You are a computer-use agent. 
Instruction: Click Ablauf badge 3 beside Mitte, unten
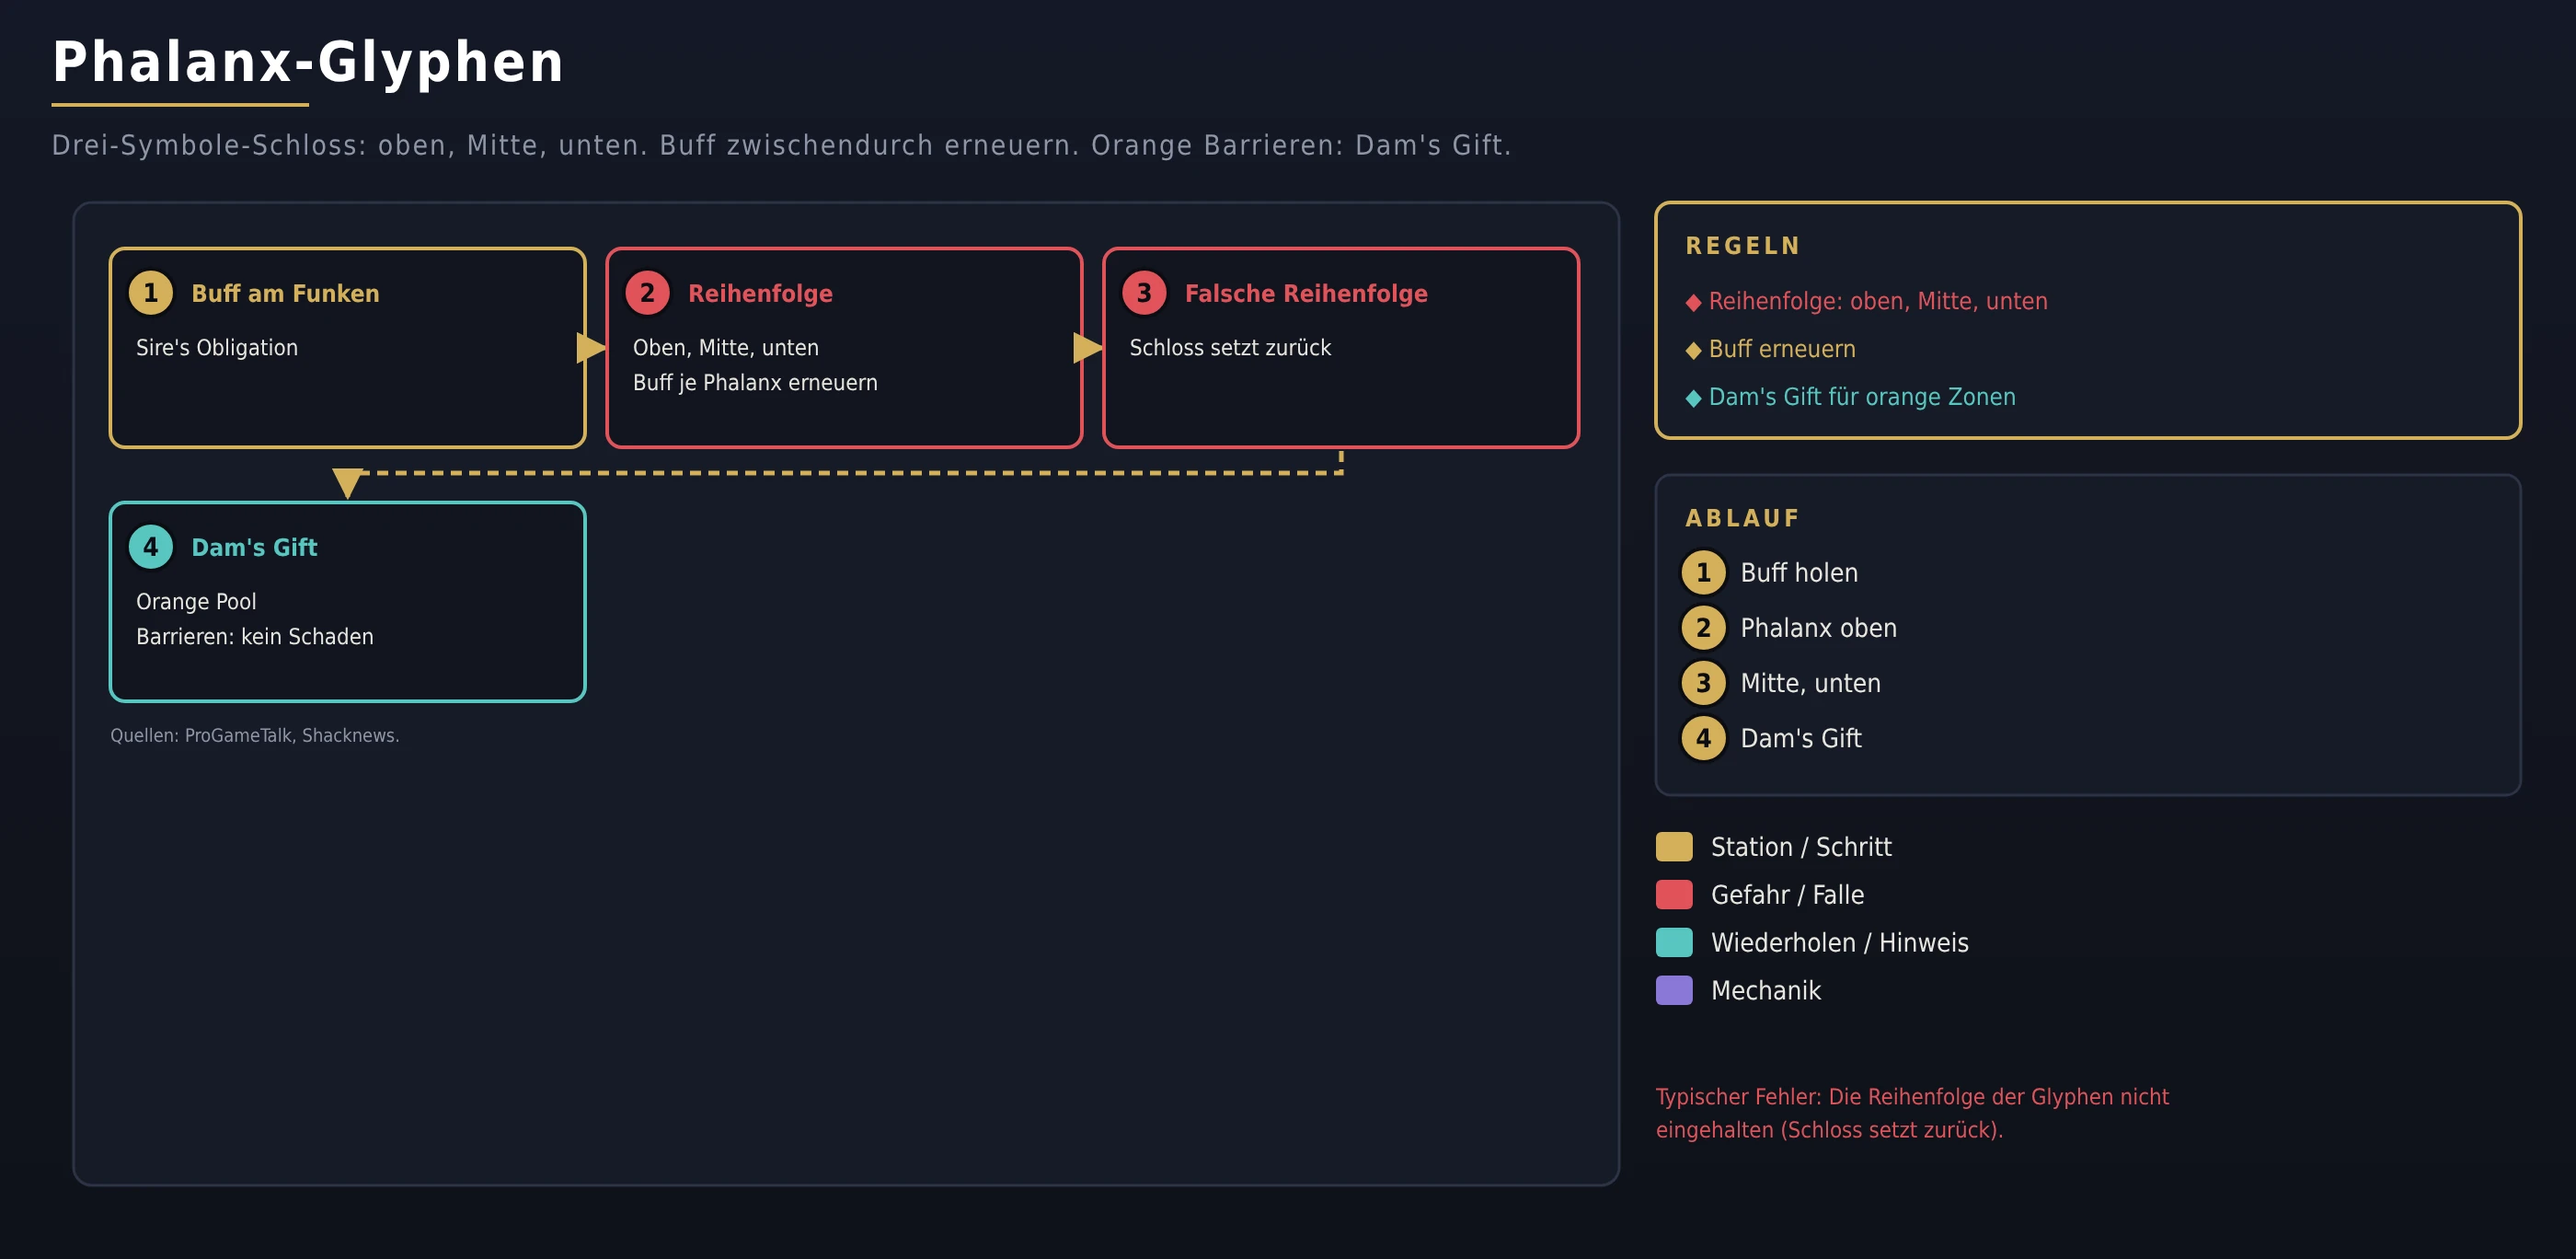[x=1703, y=683]
